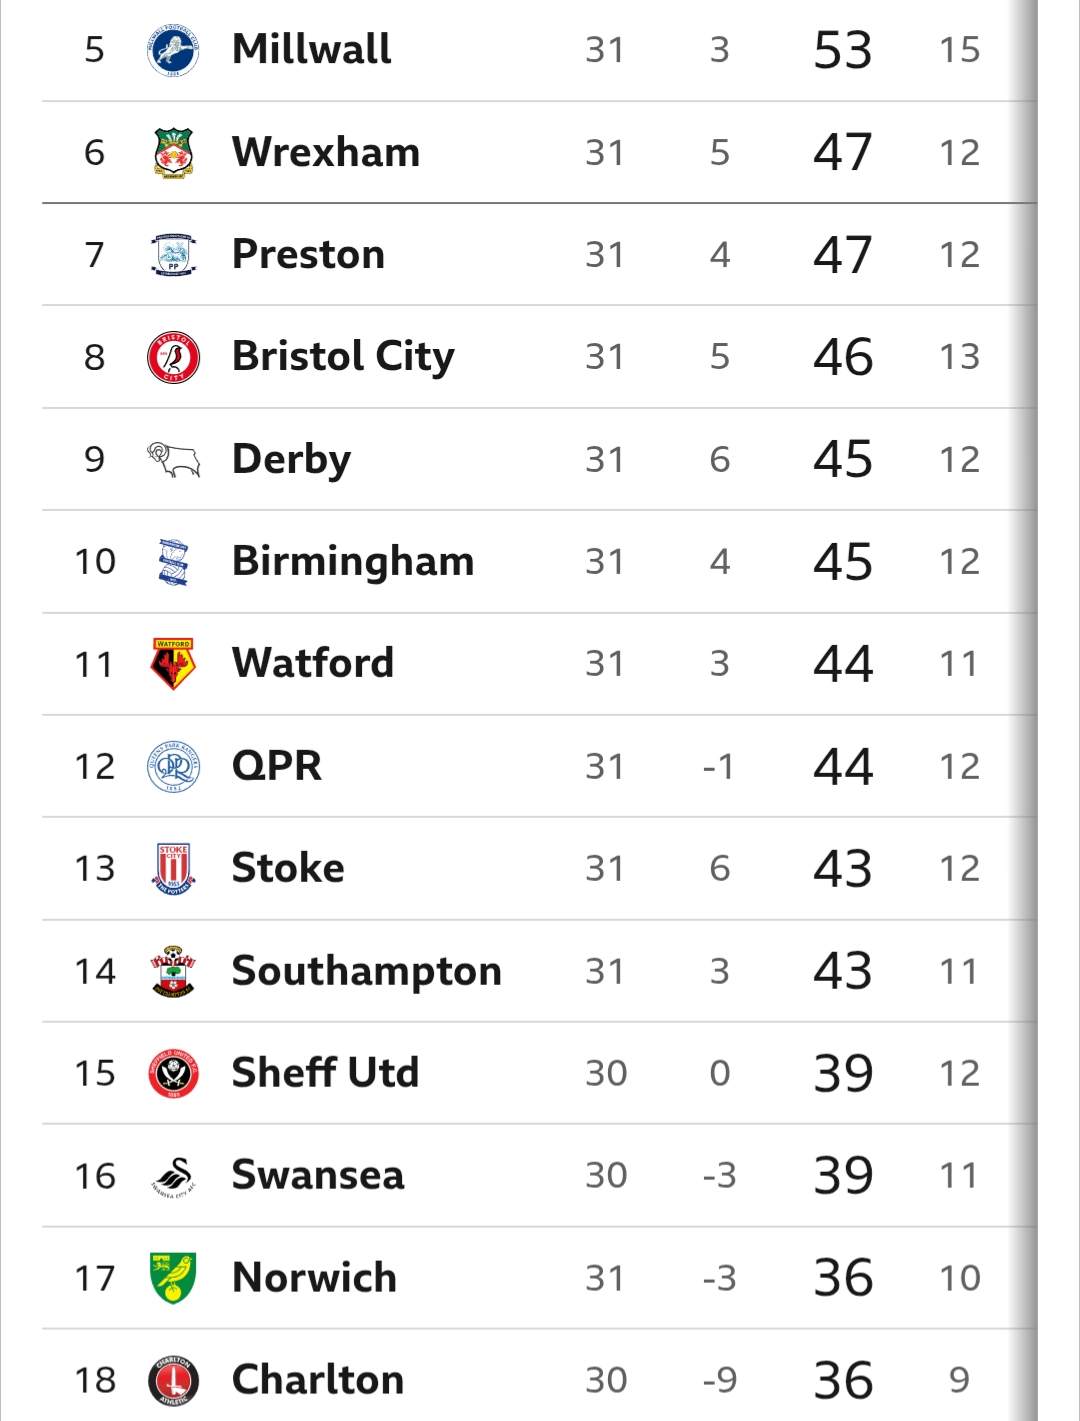Go to the Southampton team page
The height and width of the screenshot is (1421, 1080).
click(x=366, y=971)
